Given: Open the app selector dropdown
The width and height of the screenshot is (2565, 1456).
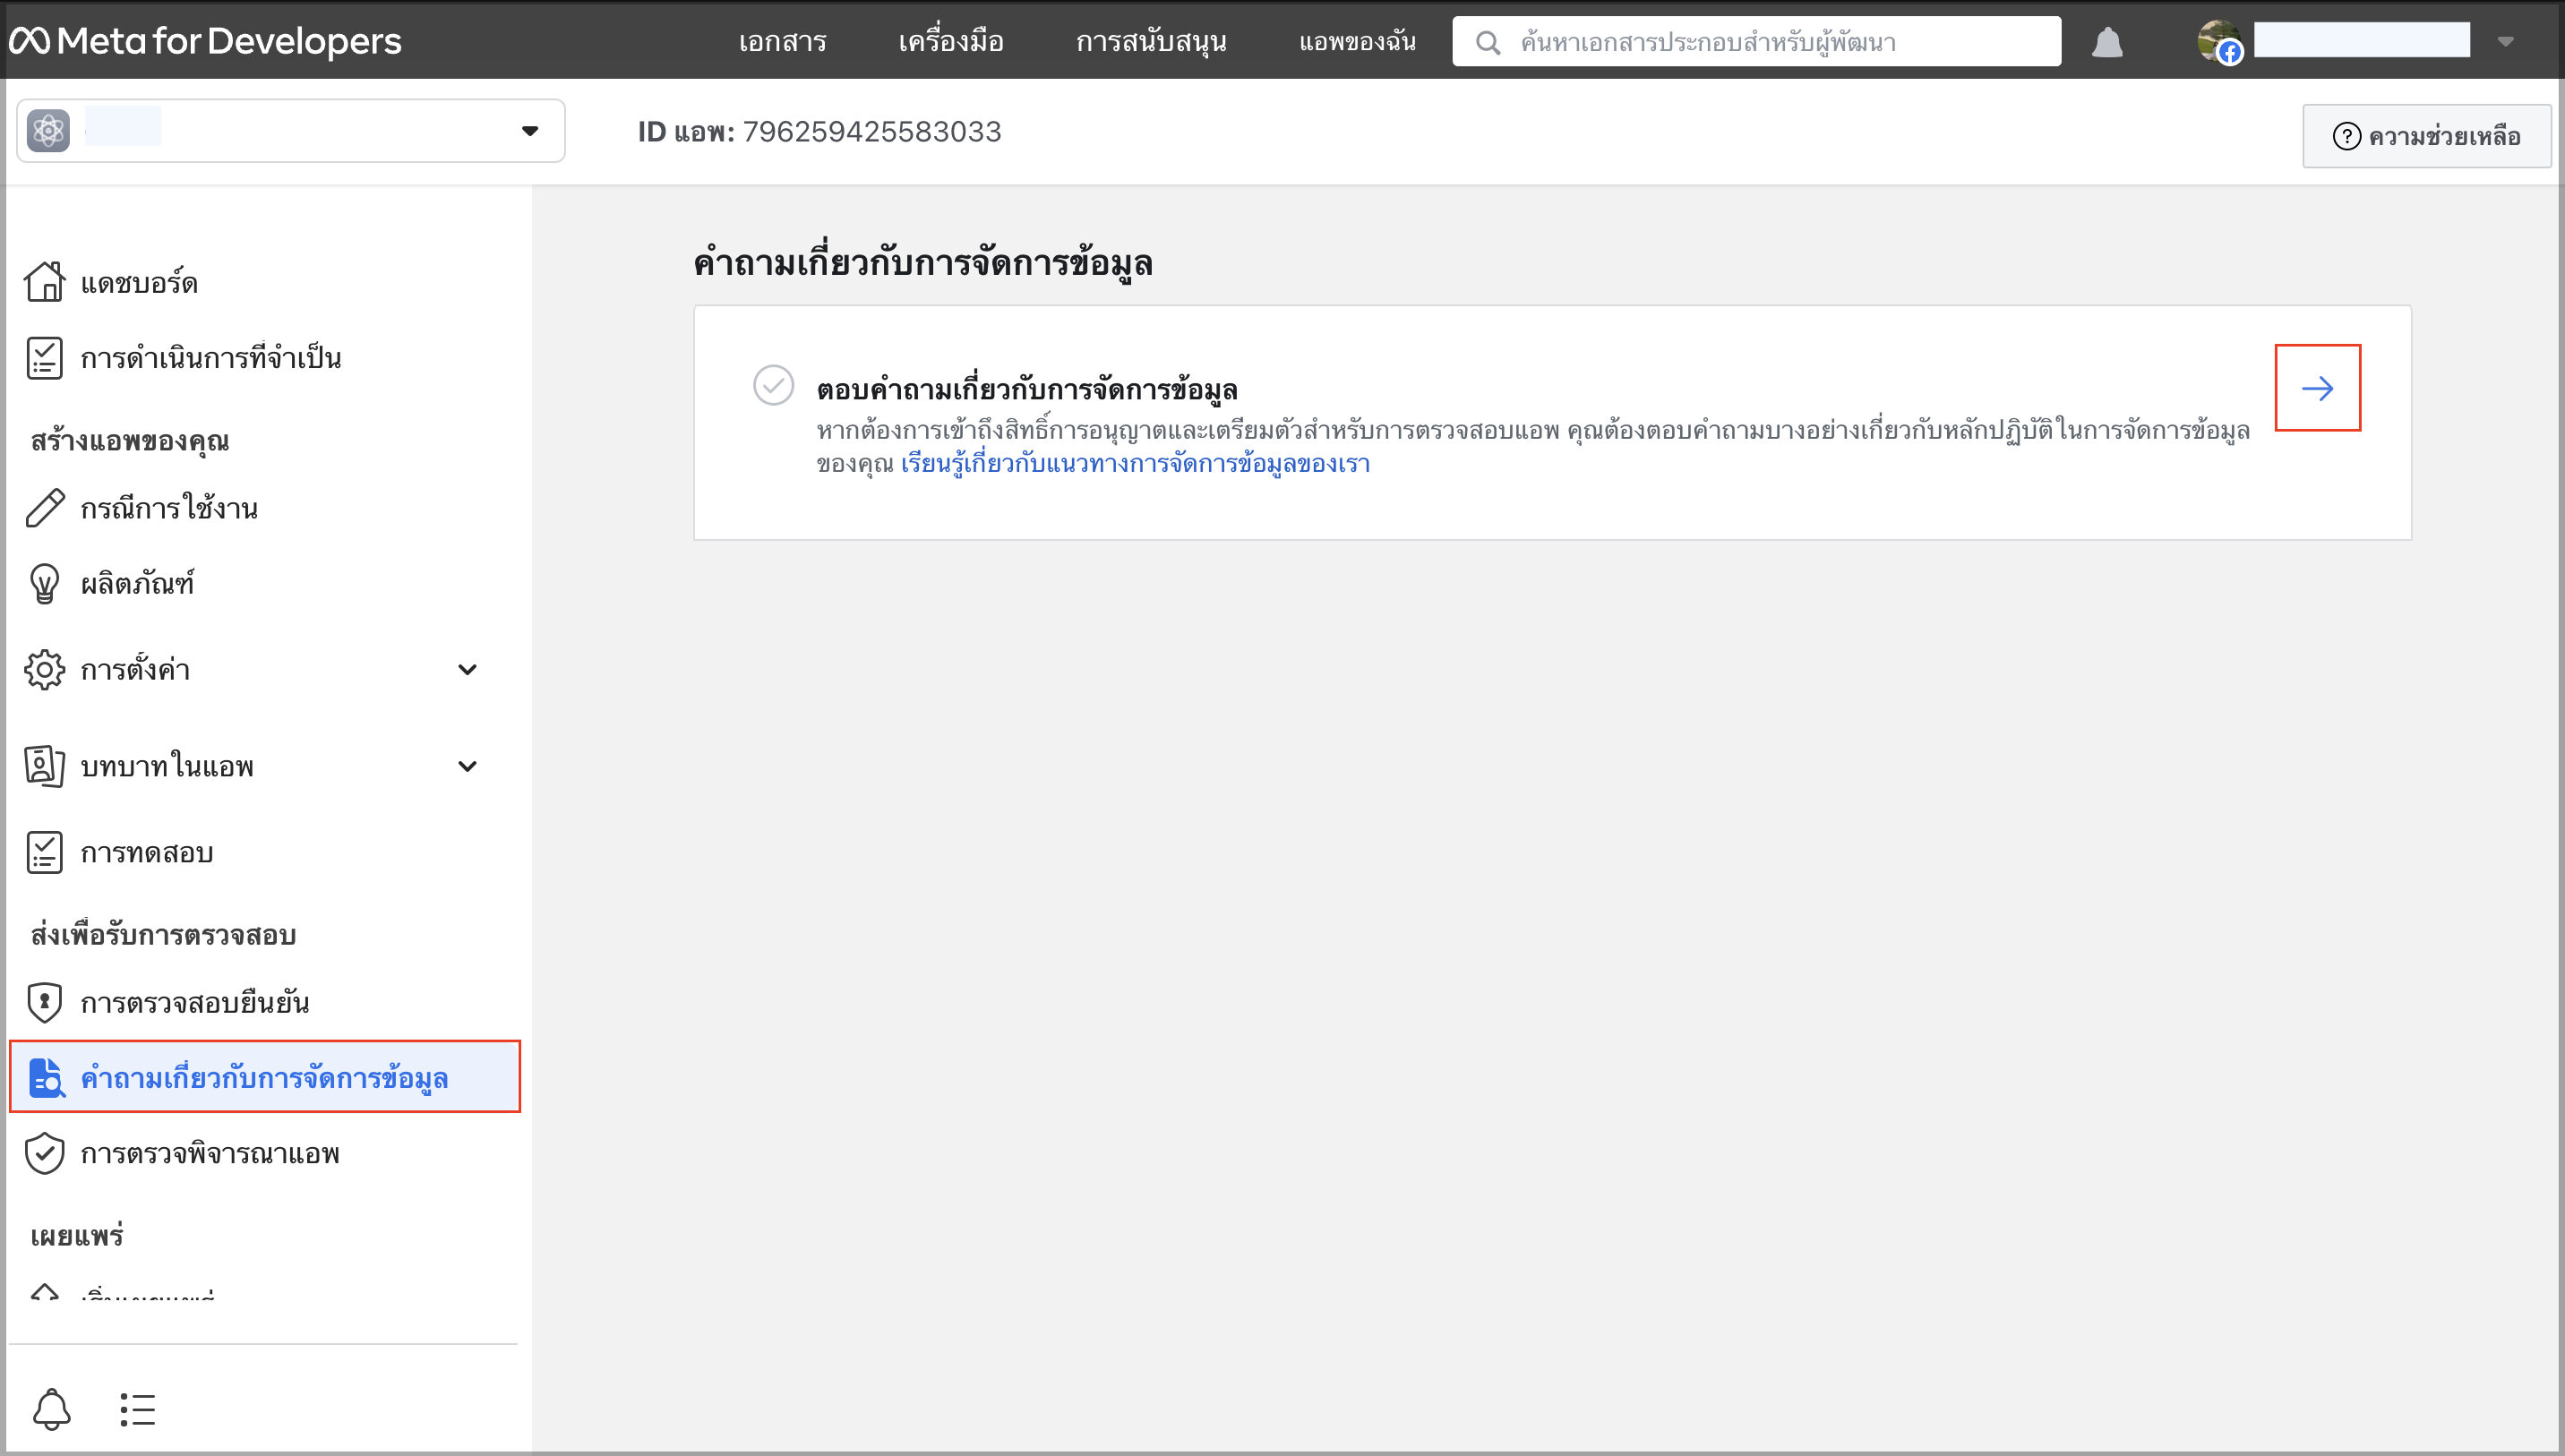Looking at the screenshot, I should [291, 131].
